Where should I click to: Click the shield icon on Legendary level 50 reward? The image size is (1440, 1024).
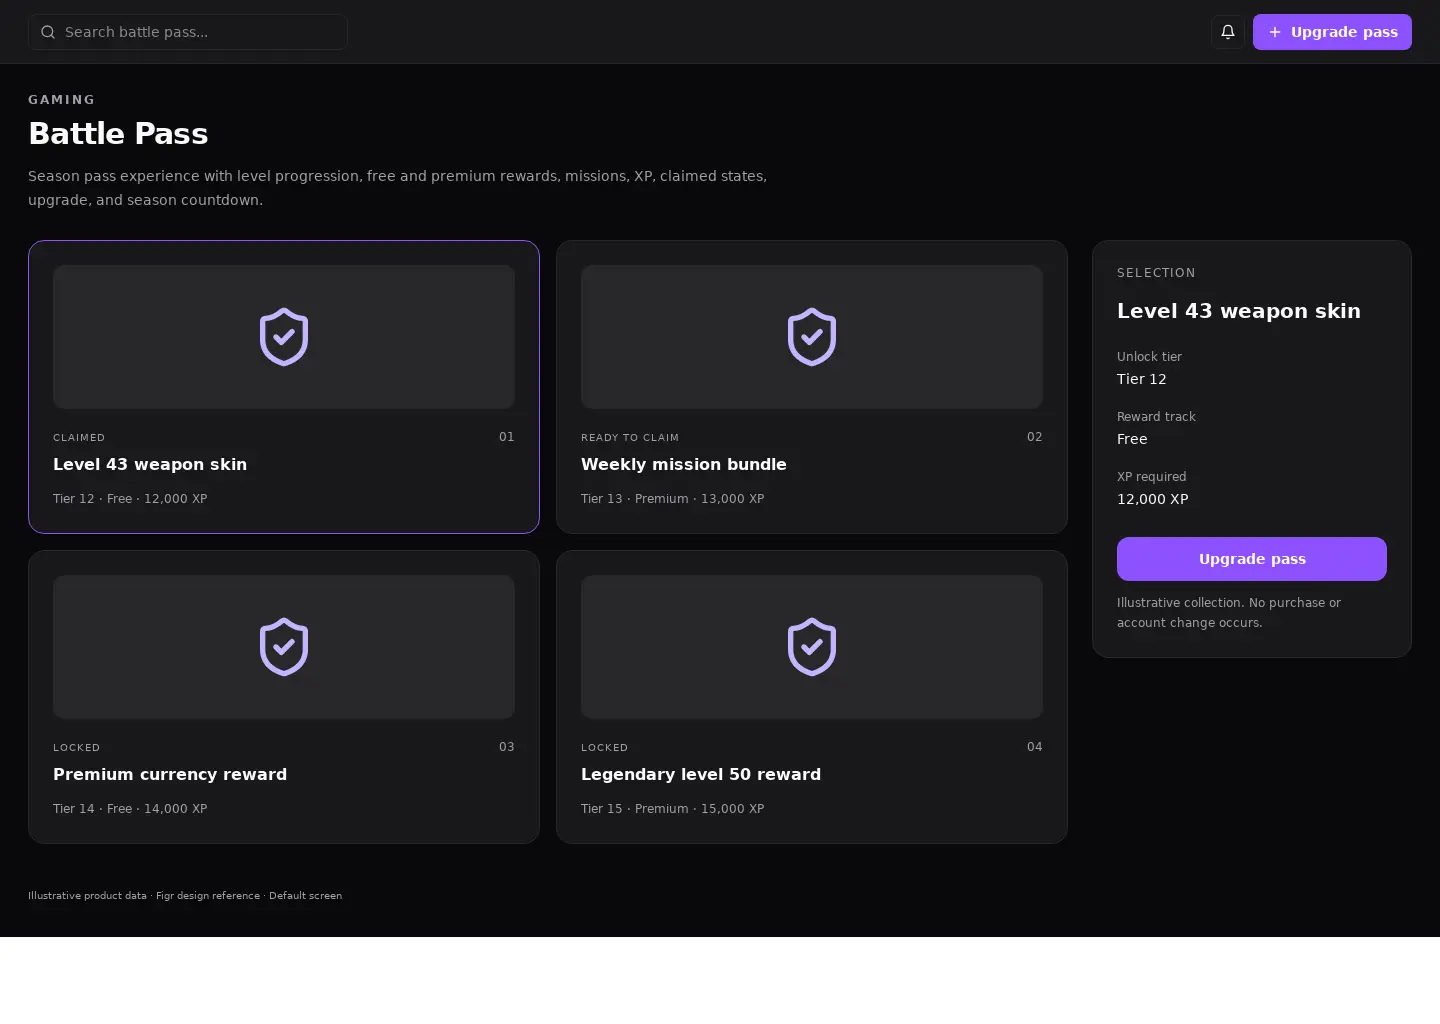click(x=812, y=647)
